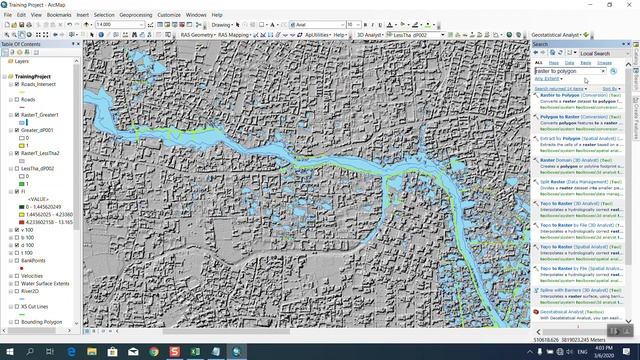
Task: Open Excel from the Windows taskbar
Action: [195, 351]
